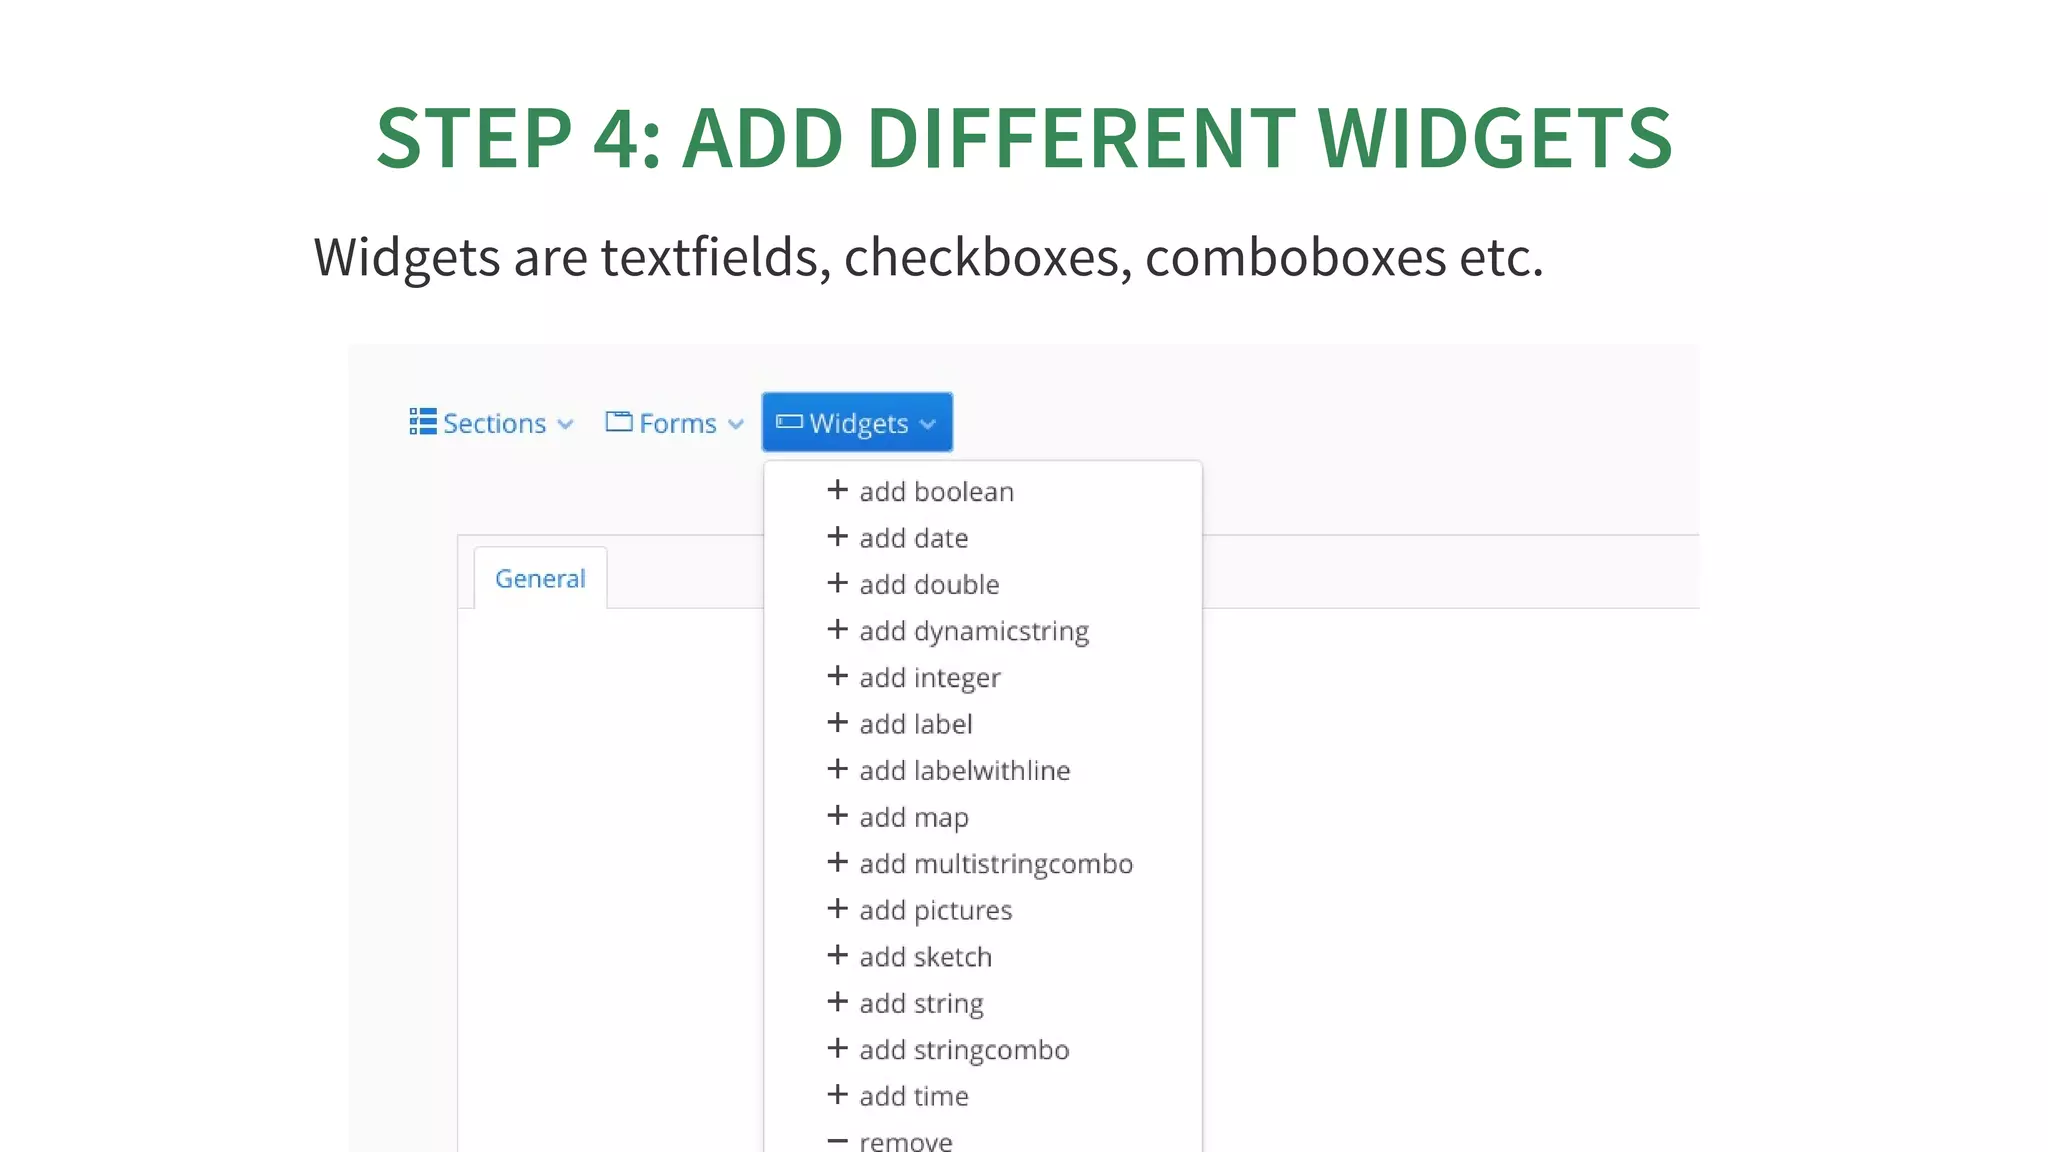The width and height of the screenshot is (2048, 1152).
Task: Pick add label menu entry
Action: click(982, 724)
